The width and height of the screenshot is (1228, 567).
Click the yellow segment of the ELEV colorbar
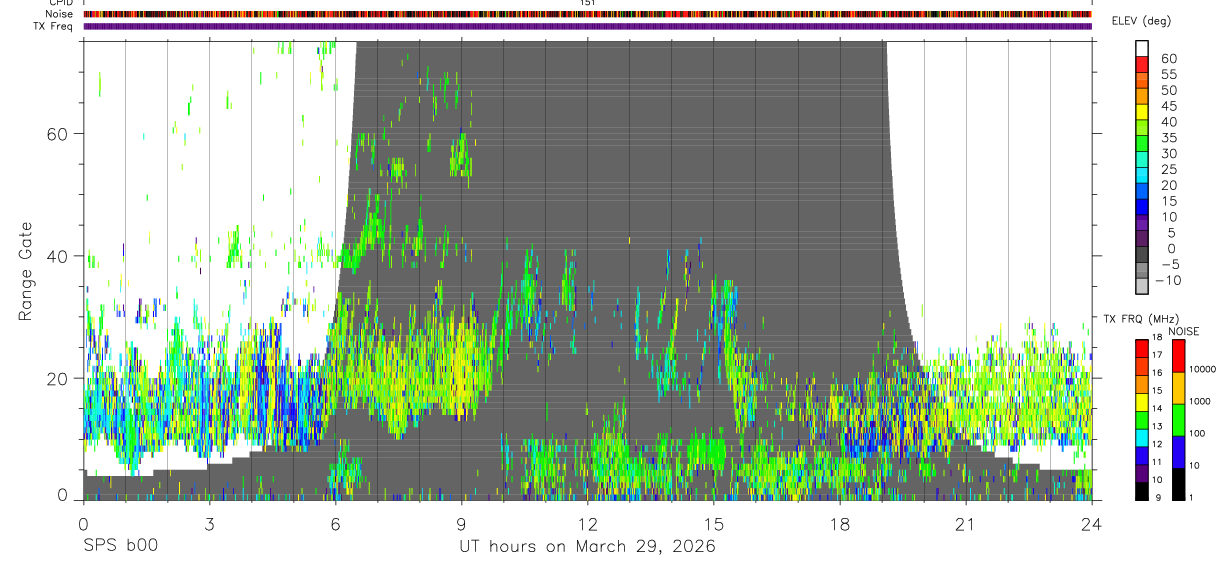1142,110
